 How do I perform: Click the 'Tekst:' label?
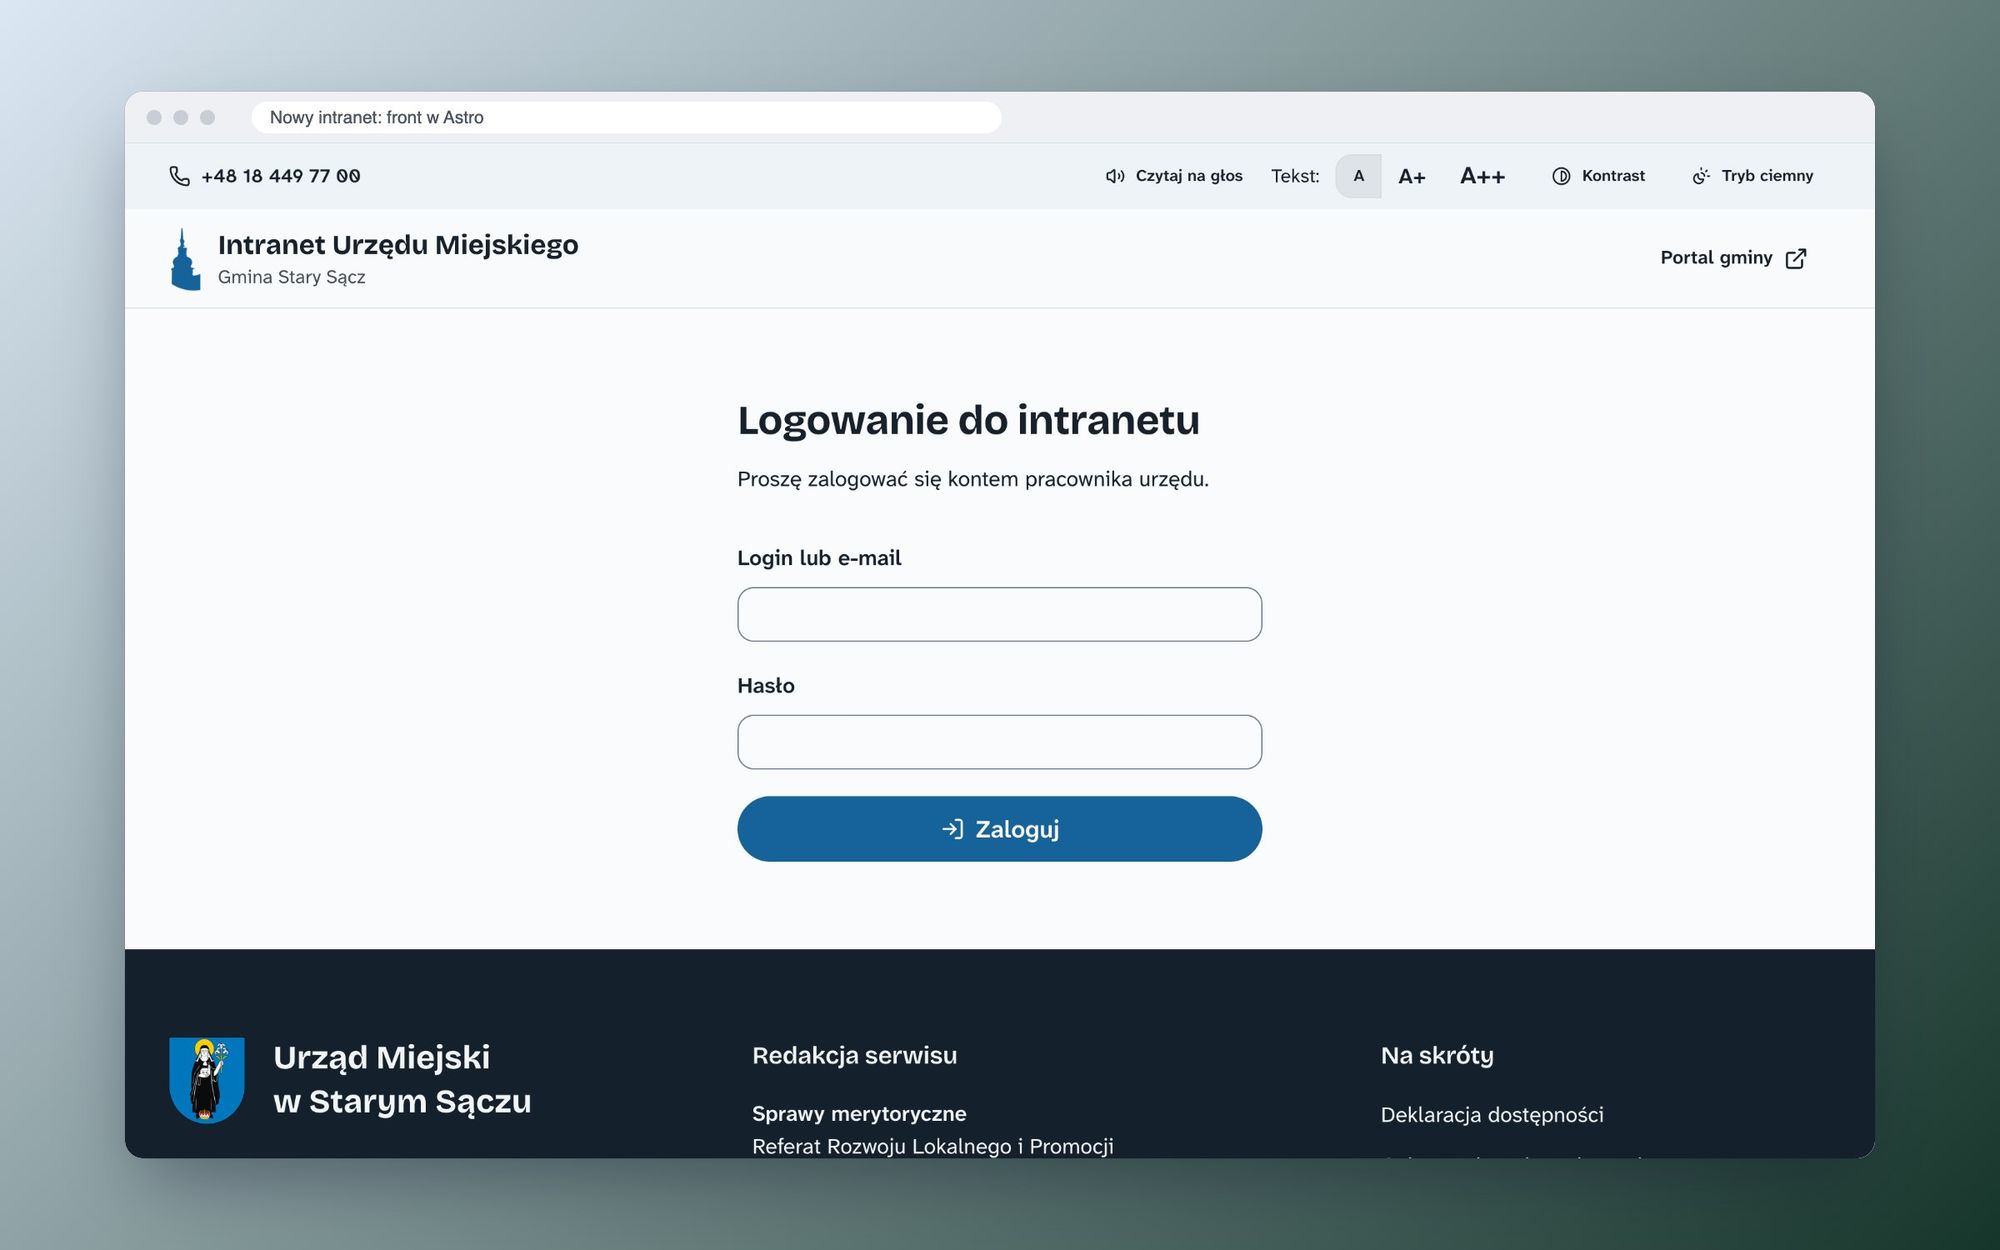pos(1295,176)
